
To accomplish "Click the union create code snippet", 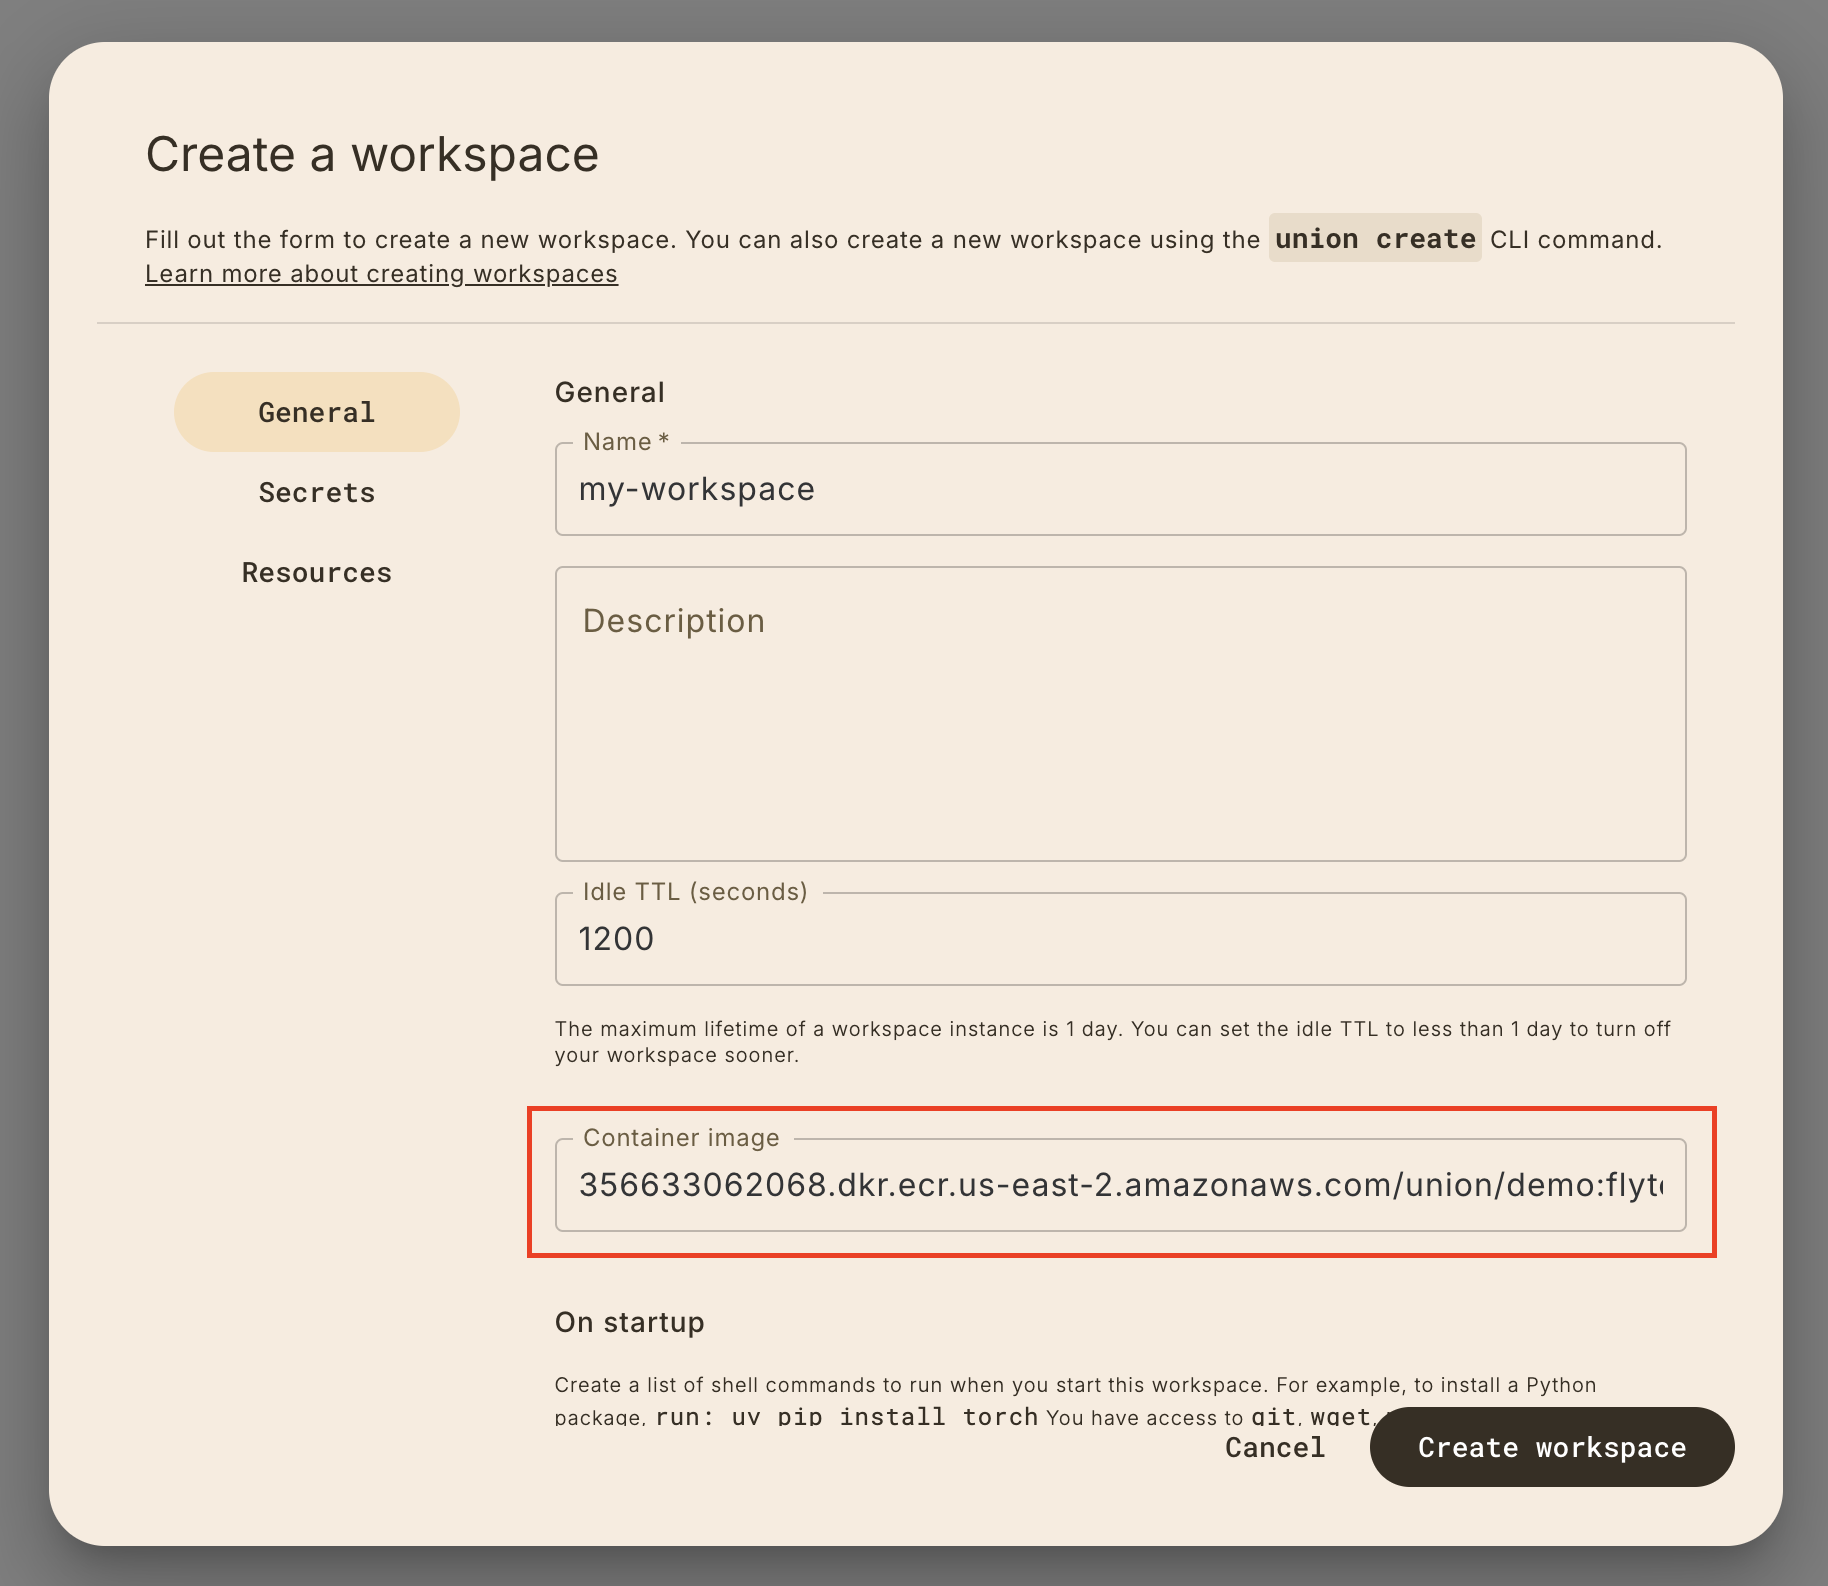I will tap(1374, 239).
